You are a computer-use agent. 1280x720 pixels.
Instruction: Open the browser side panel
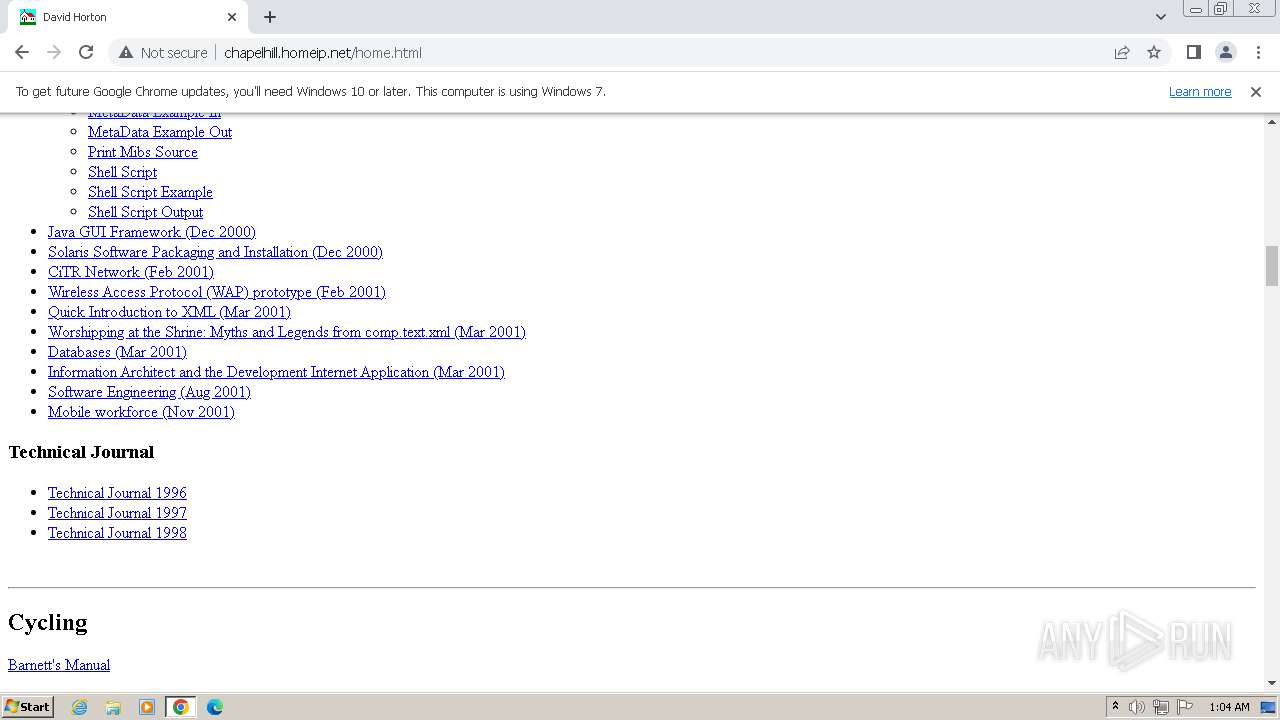click(x=1193, y=52)
